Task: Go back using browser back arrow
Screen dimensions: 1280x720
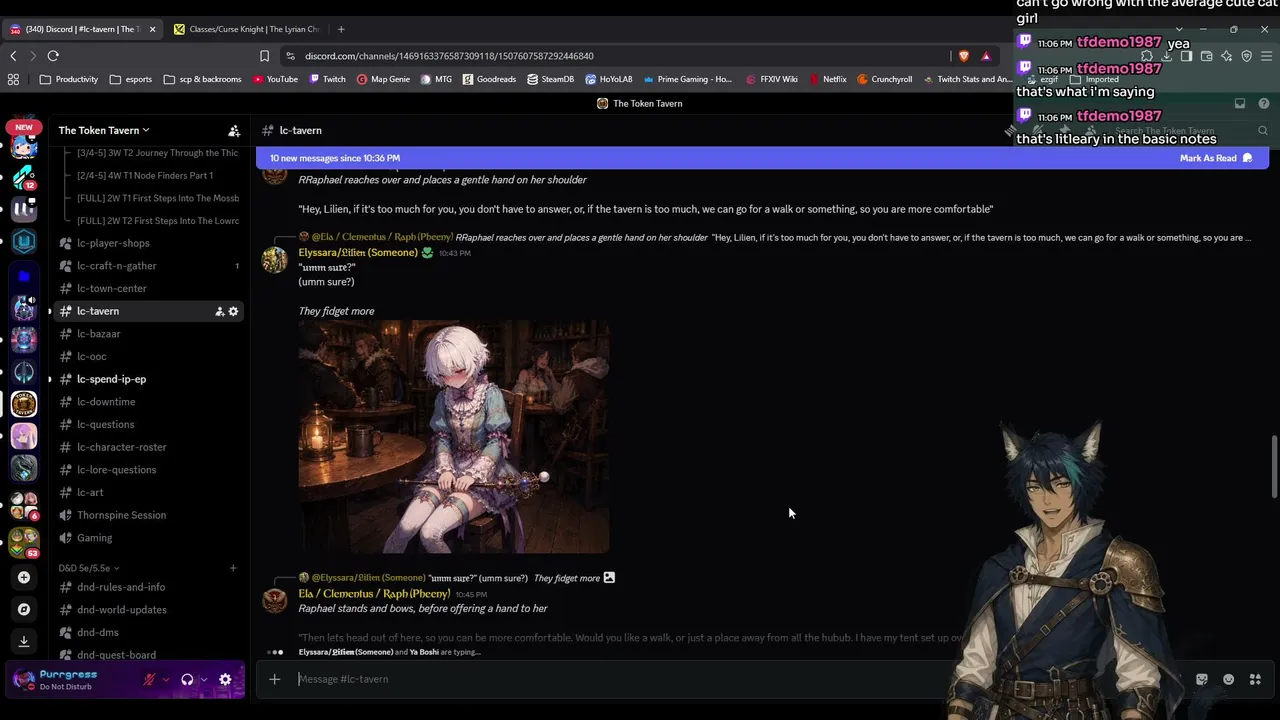Action: tap(13, 56)
